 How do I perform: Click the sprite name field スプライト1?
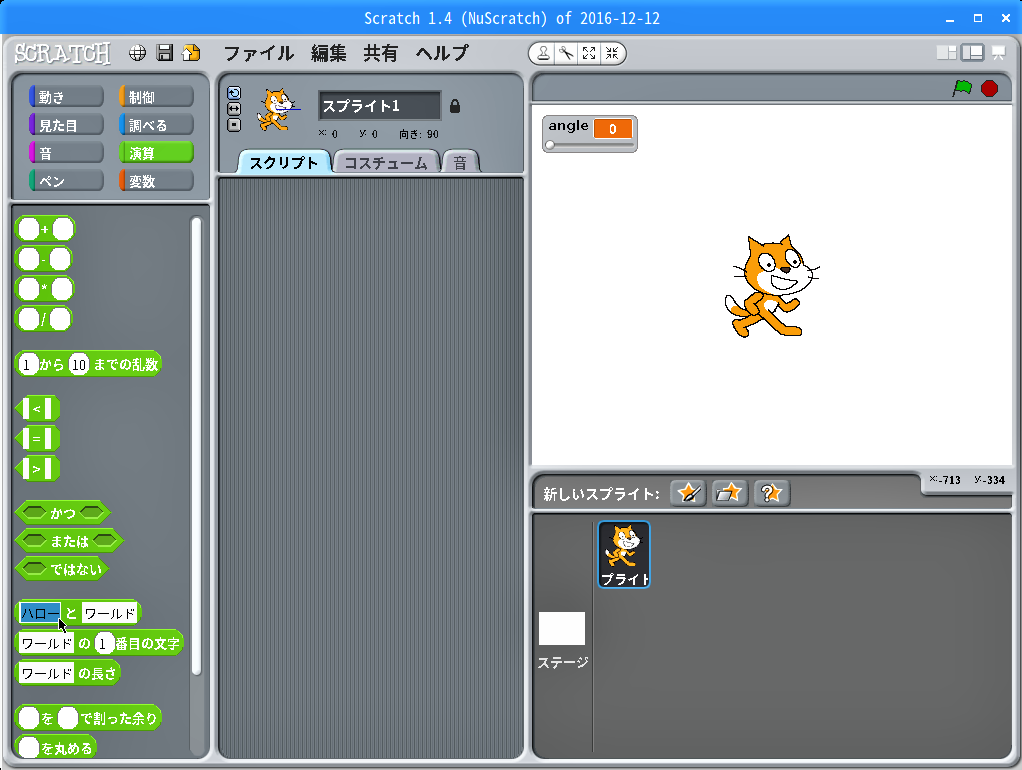pyautogui.click(x=379, y=106)
